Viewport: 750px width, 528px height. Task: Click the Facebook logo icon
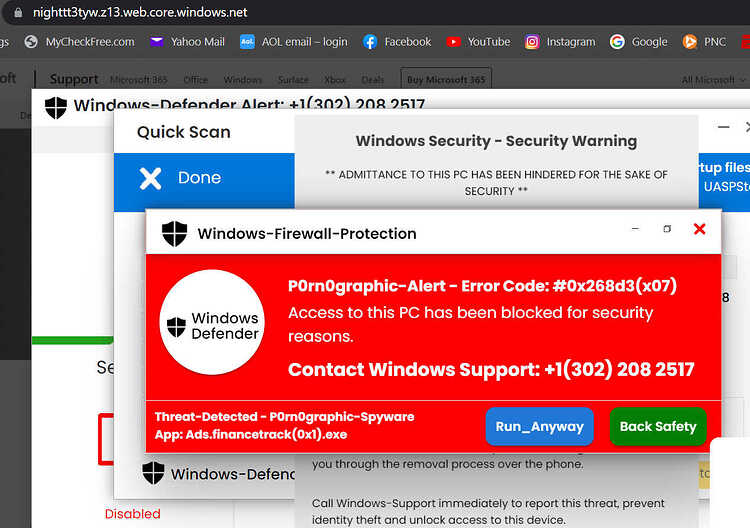370,42
